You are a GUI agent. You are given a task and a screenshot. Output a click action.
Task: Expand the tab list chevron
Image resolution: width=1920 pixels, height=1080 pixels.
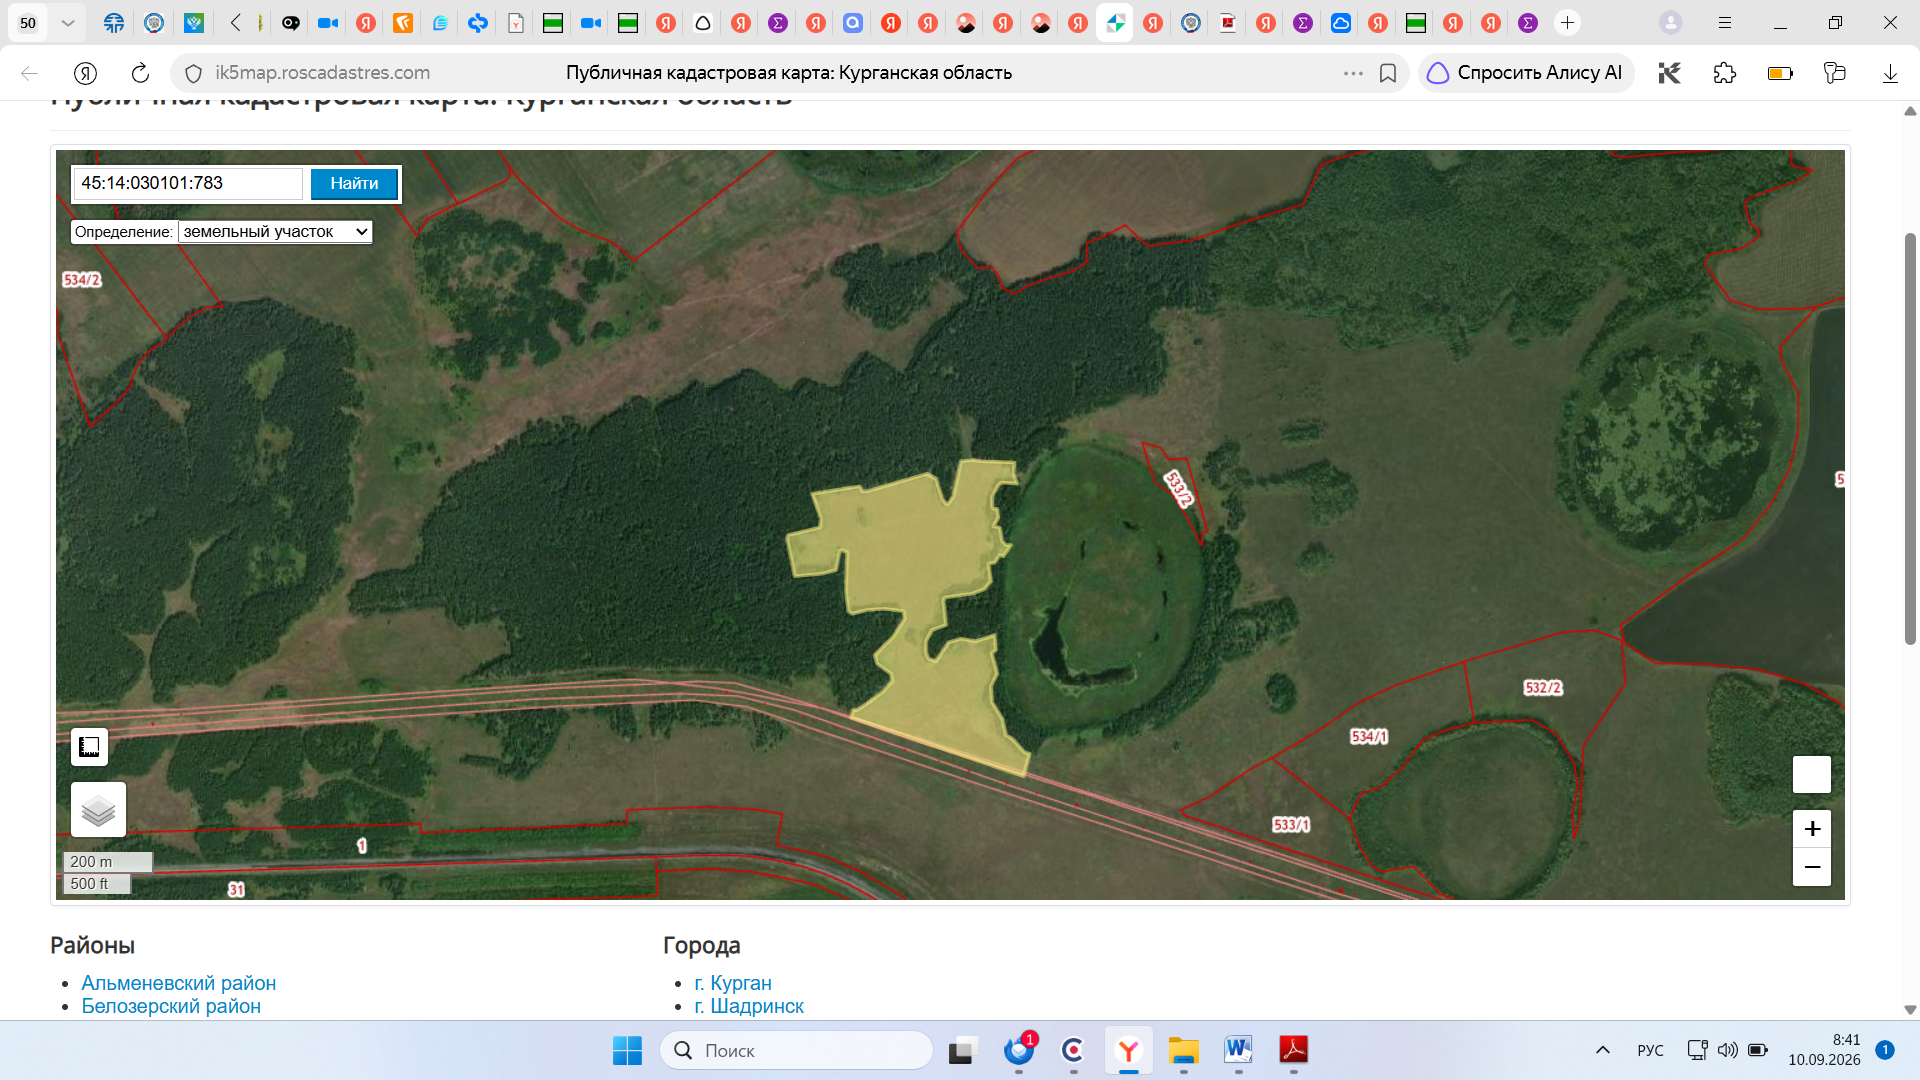(x=68, y=23)
